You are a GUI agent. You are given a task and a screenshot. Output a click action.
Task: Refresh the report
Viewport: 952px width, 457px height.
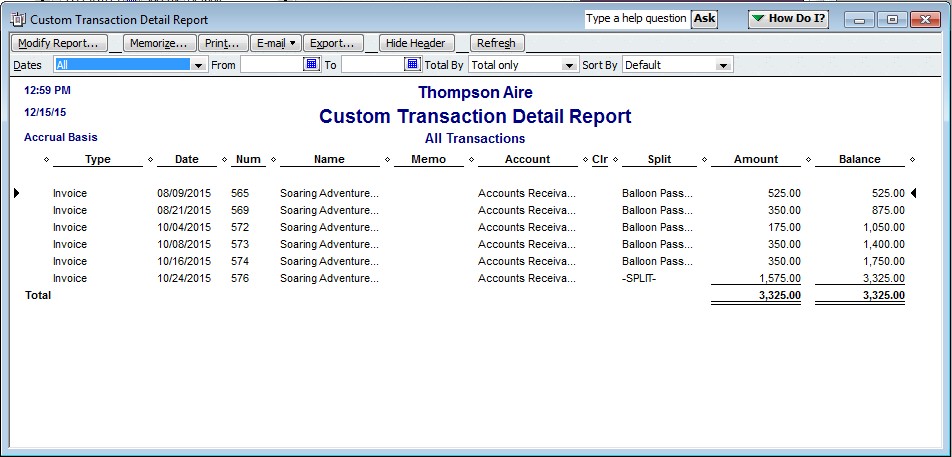496,43
